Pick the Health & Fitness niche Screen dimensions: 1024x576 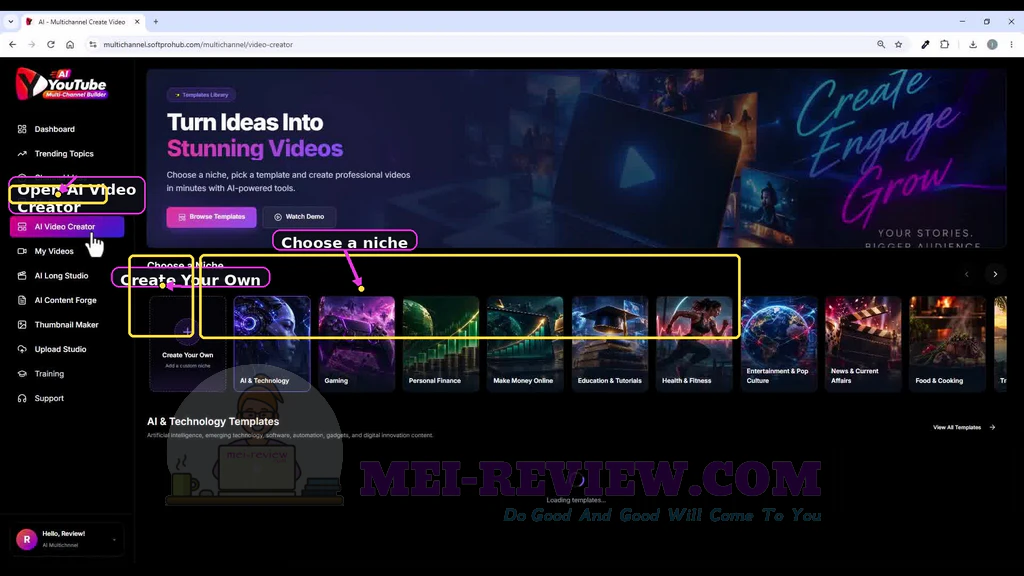694,344
